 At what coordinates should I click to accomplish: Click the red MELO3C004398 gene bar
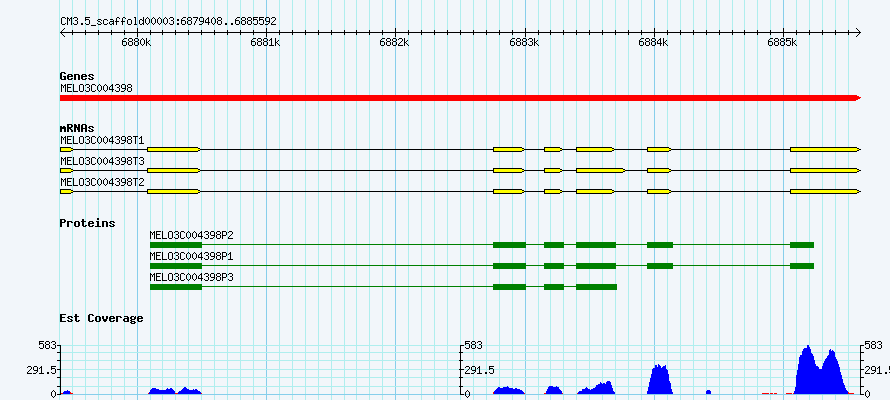point(460,98)
